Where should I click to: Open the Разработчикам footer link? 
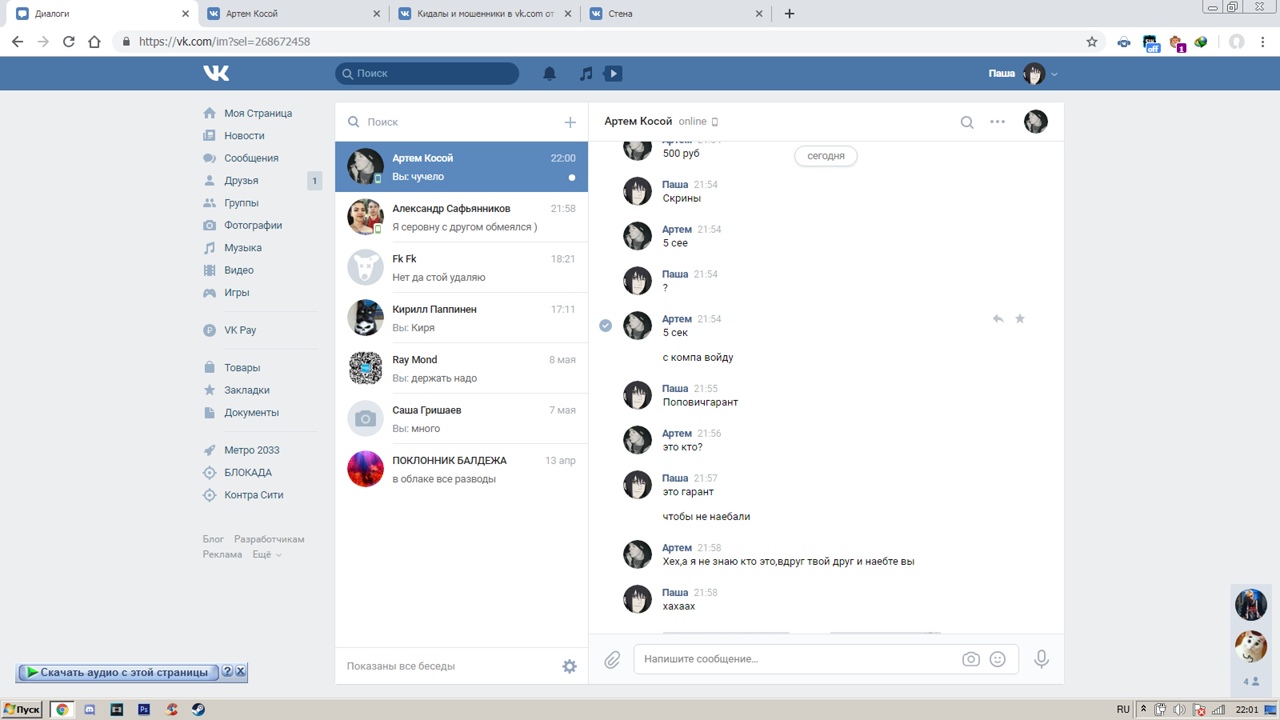click(269, 539)
